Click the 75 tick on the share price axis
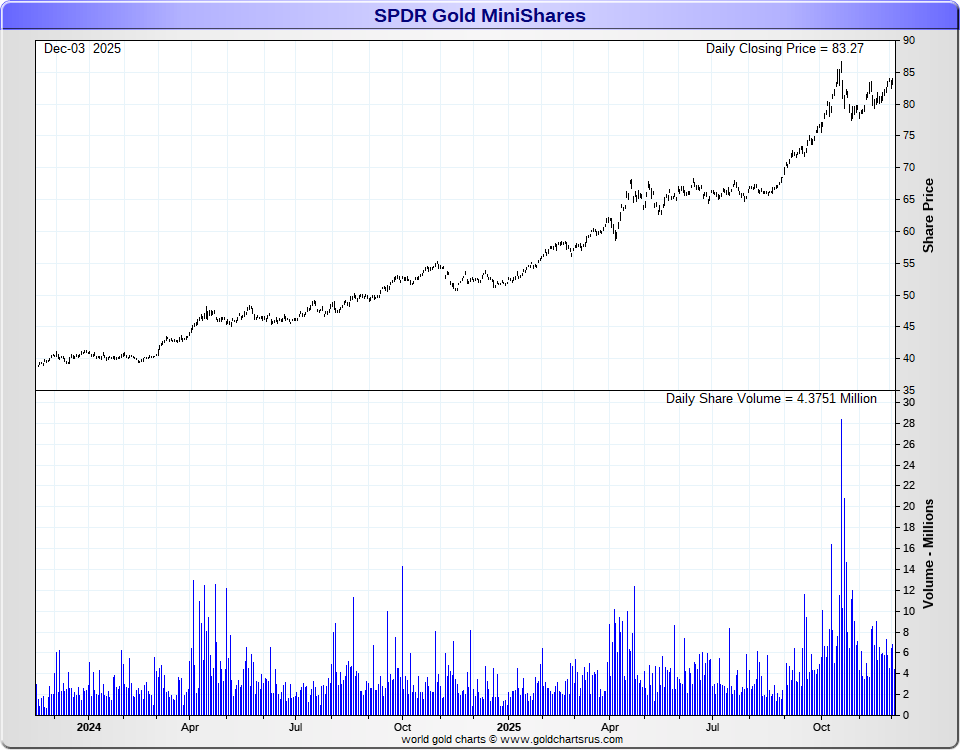 [x=909, y=136]
